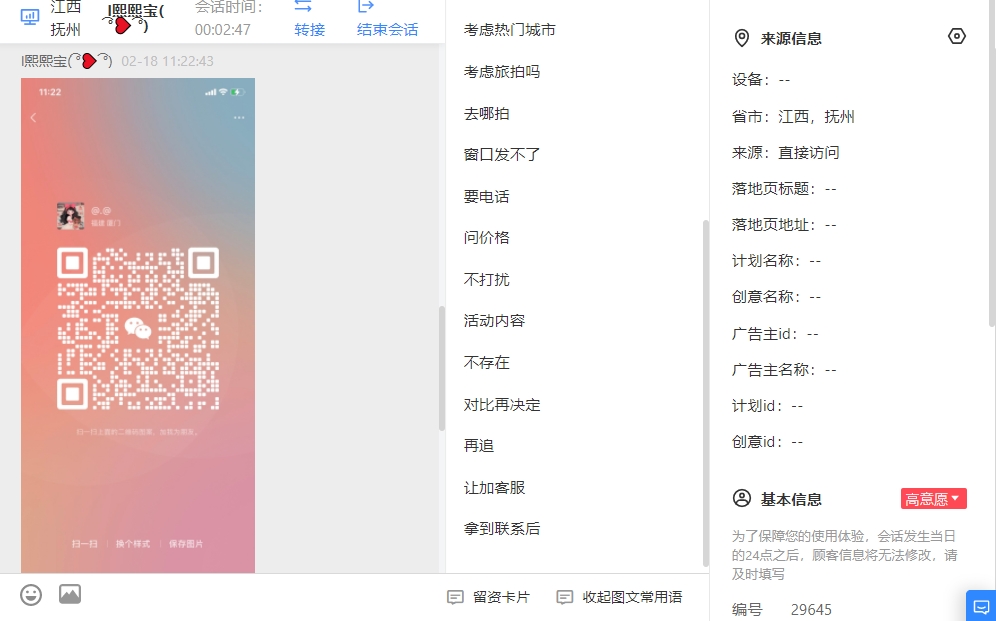Click the send image icon
Image resolution: width=996 pixels, height=621 pixels.
[70, 594]
